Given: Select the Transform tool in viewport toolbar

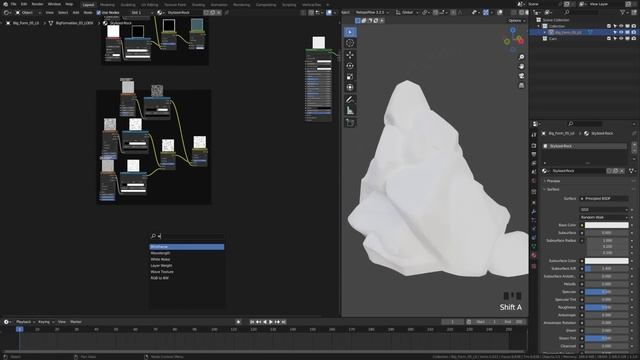Looking at the screenshot, I should (350, 87).
